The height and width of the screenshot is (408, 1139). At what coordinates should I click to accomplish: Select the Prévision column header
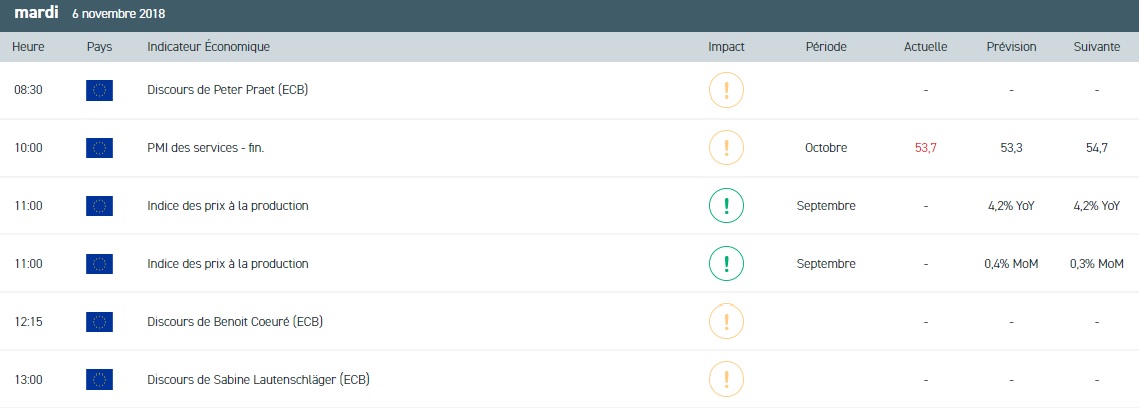(1011, 47)
